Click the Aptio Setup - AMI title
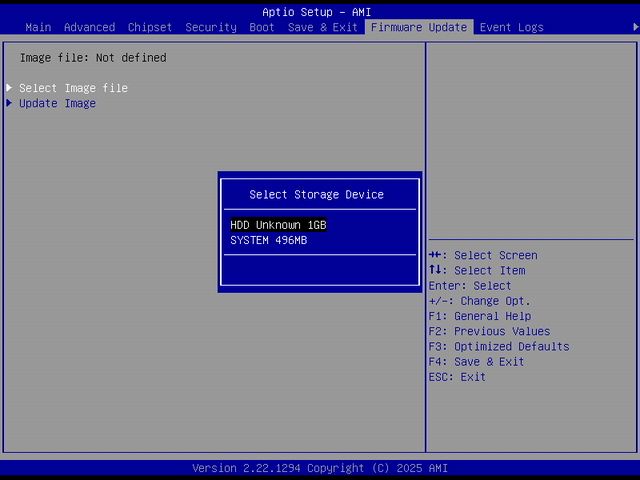This screenshot has width=640, height=480. [317, 12]
